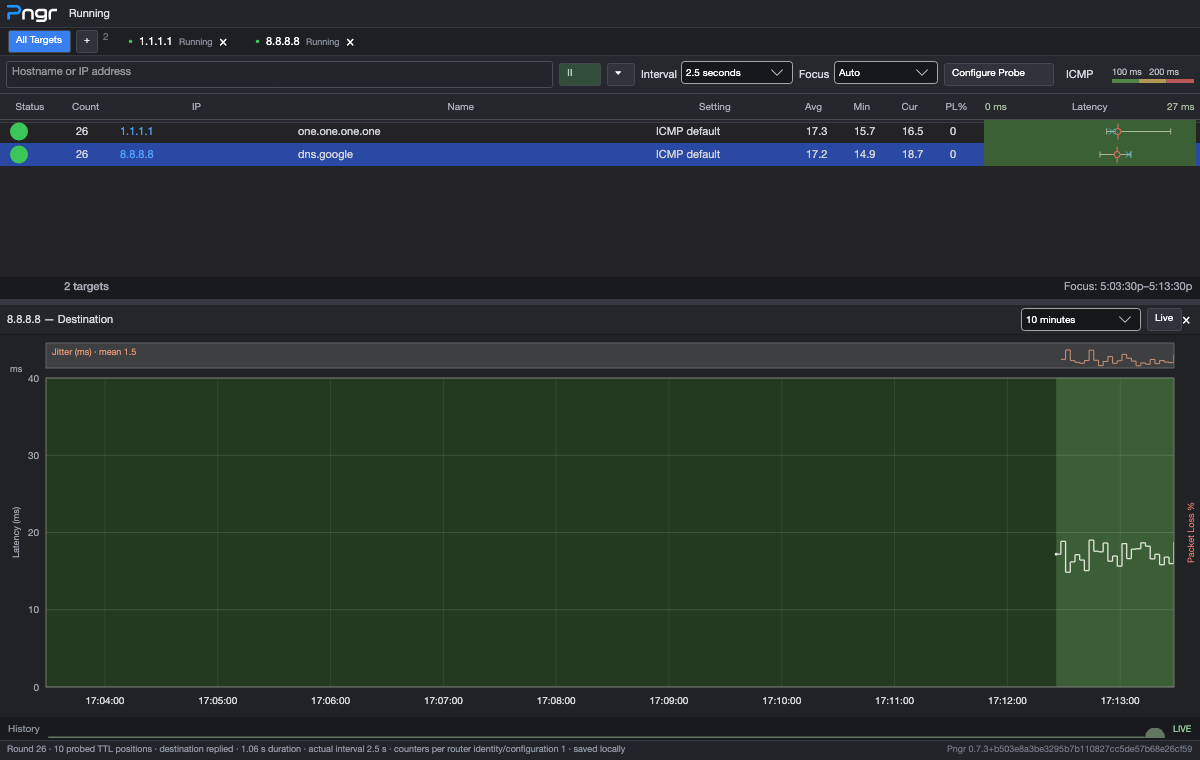Open the Focus dropdown set to Auto
This screenshot has width=1200, height=760.
(886, 73)
